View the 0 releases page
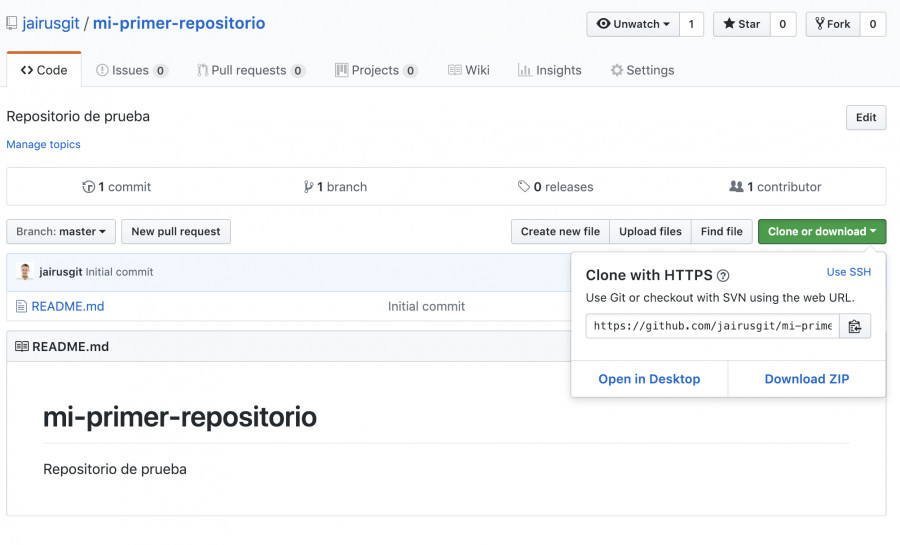The height and width of the screenshot is (545, 900). click(x=555, y=186)
